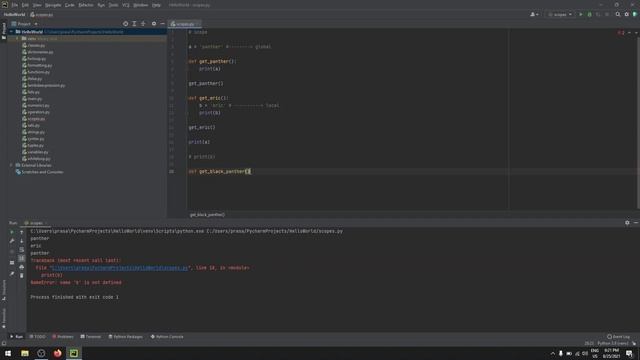Click the error indicator in the editor corner

(x=621, y=32)
